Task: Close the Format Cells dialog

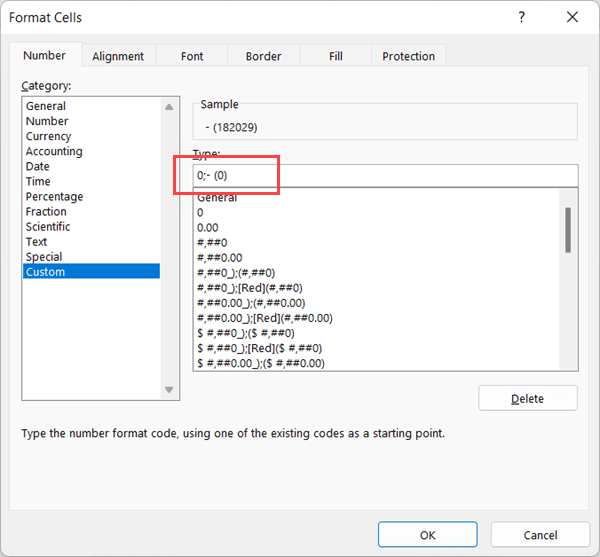Action: point(571,17)
